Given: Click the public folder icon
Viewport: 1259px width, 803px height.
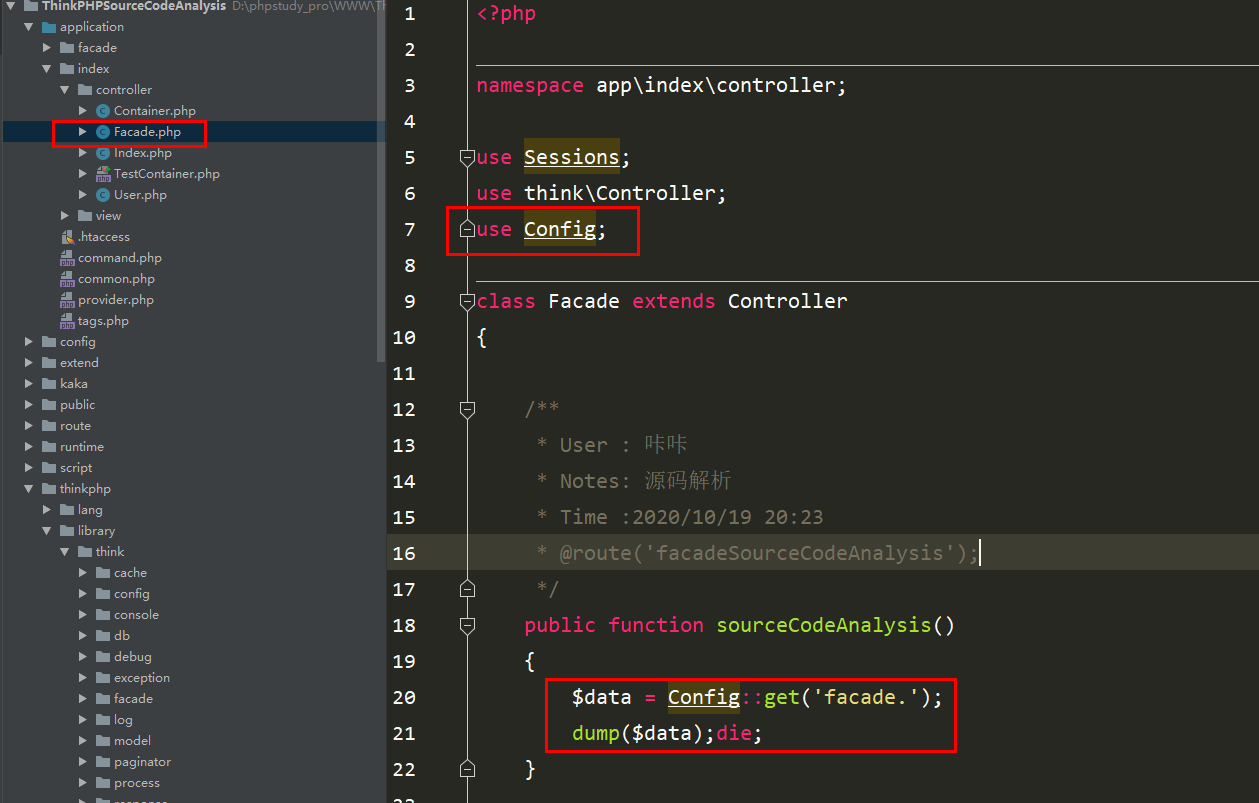Looking at the screenshot, I should (x=49, y=405).
